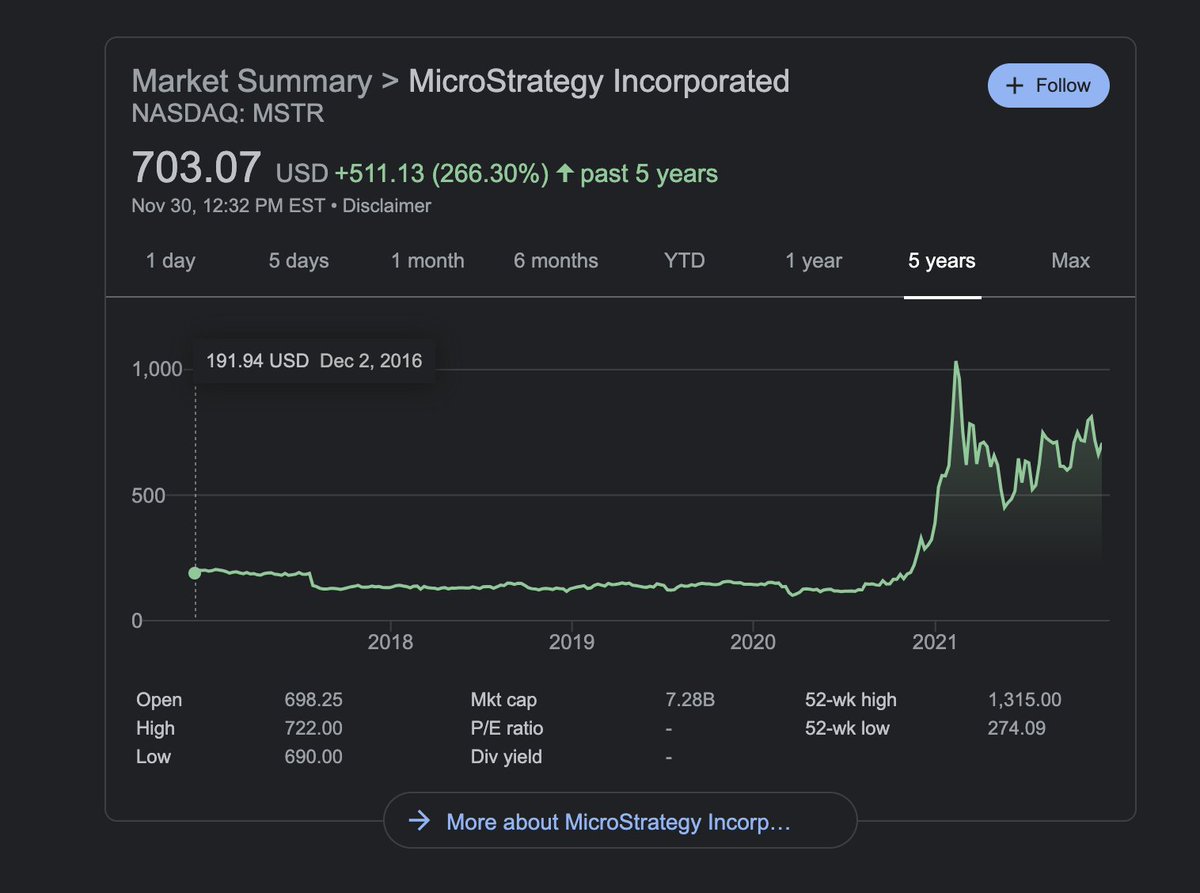Click the Low value 690.00
This screenshot has width=1200, height=893.
[x=313, y=757]
